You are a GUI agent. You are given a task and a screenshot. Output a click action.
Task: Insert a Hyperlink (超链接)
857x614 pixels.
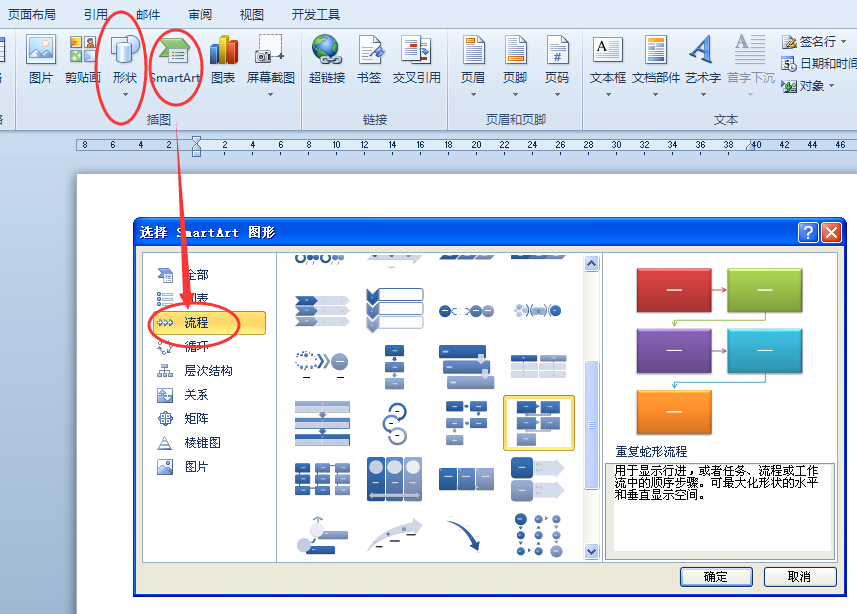pos(327,59)
